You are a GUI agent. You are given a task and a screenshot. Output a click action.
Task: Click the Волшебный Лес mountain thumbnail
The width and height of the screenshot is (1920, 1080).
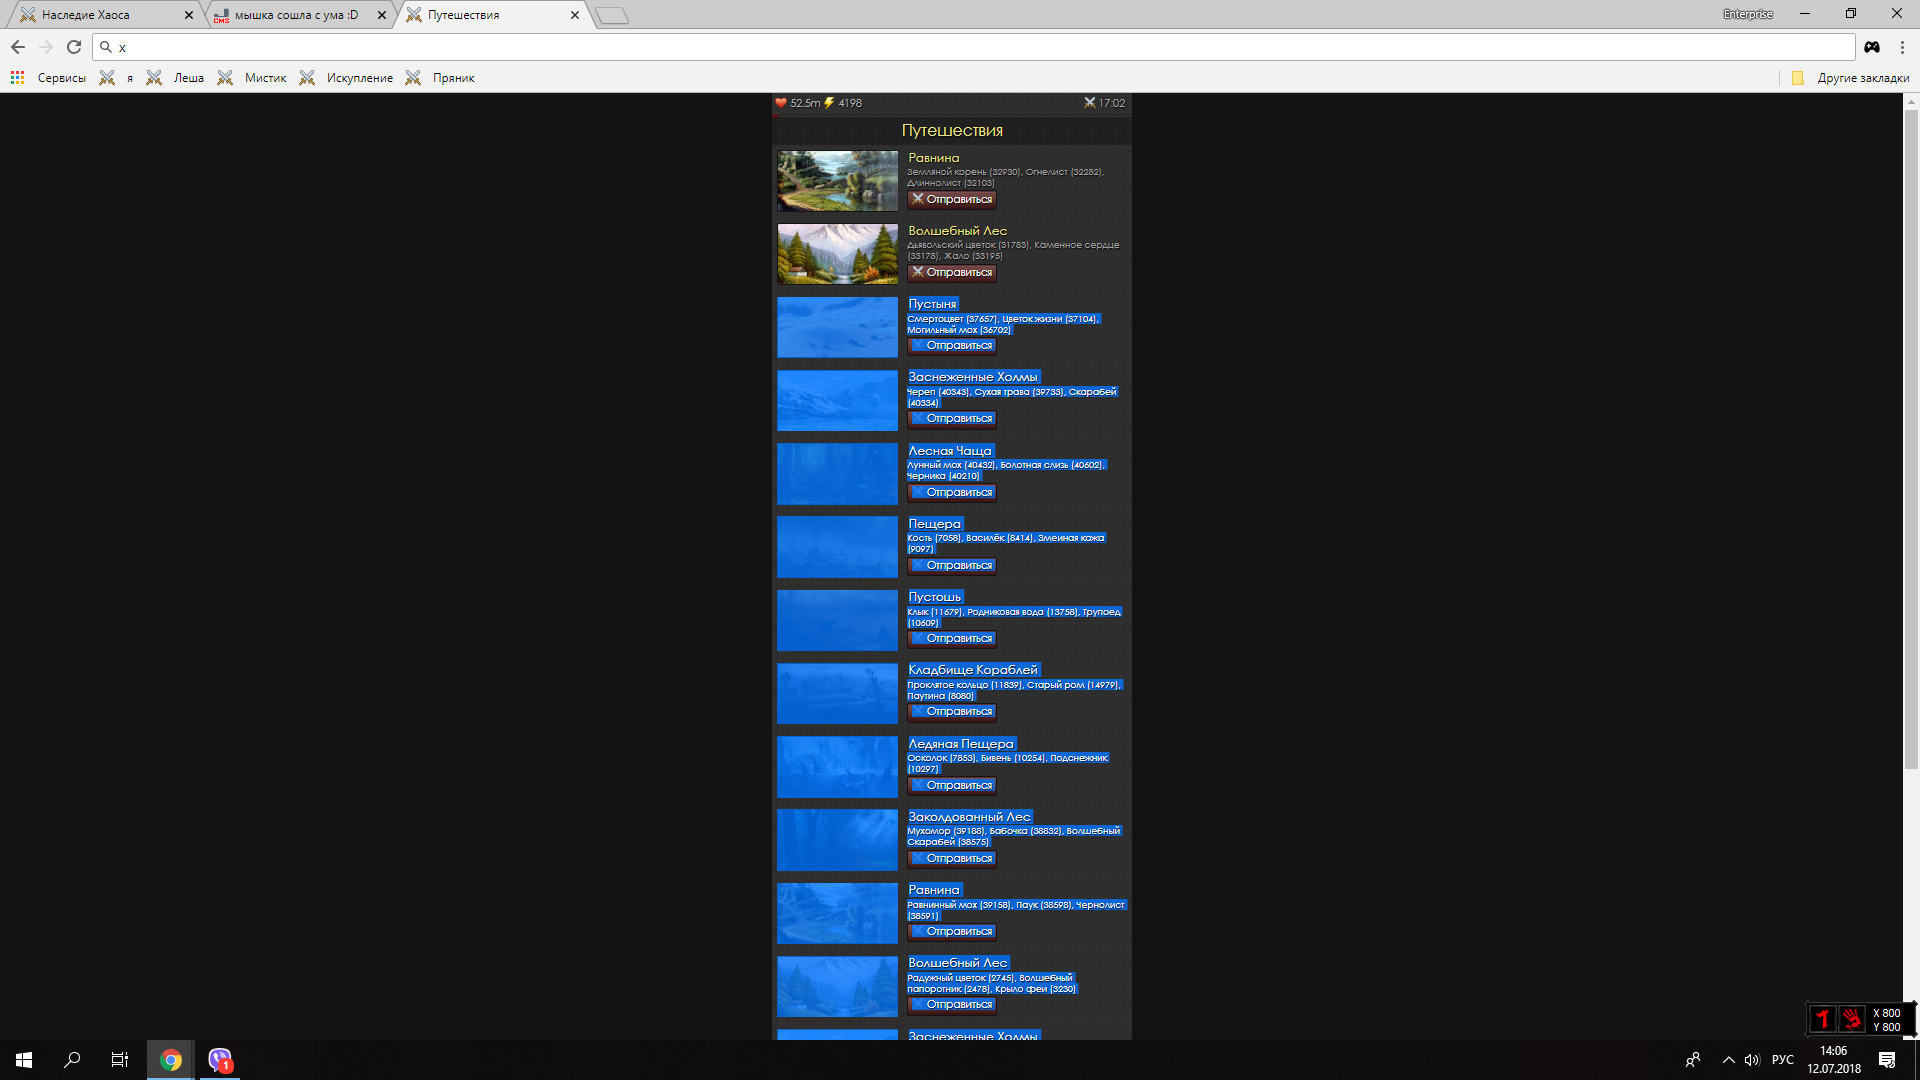(837, 254)
